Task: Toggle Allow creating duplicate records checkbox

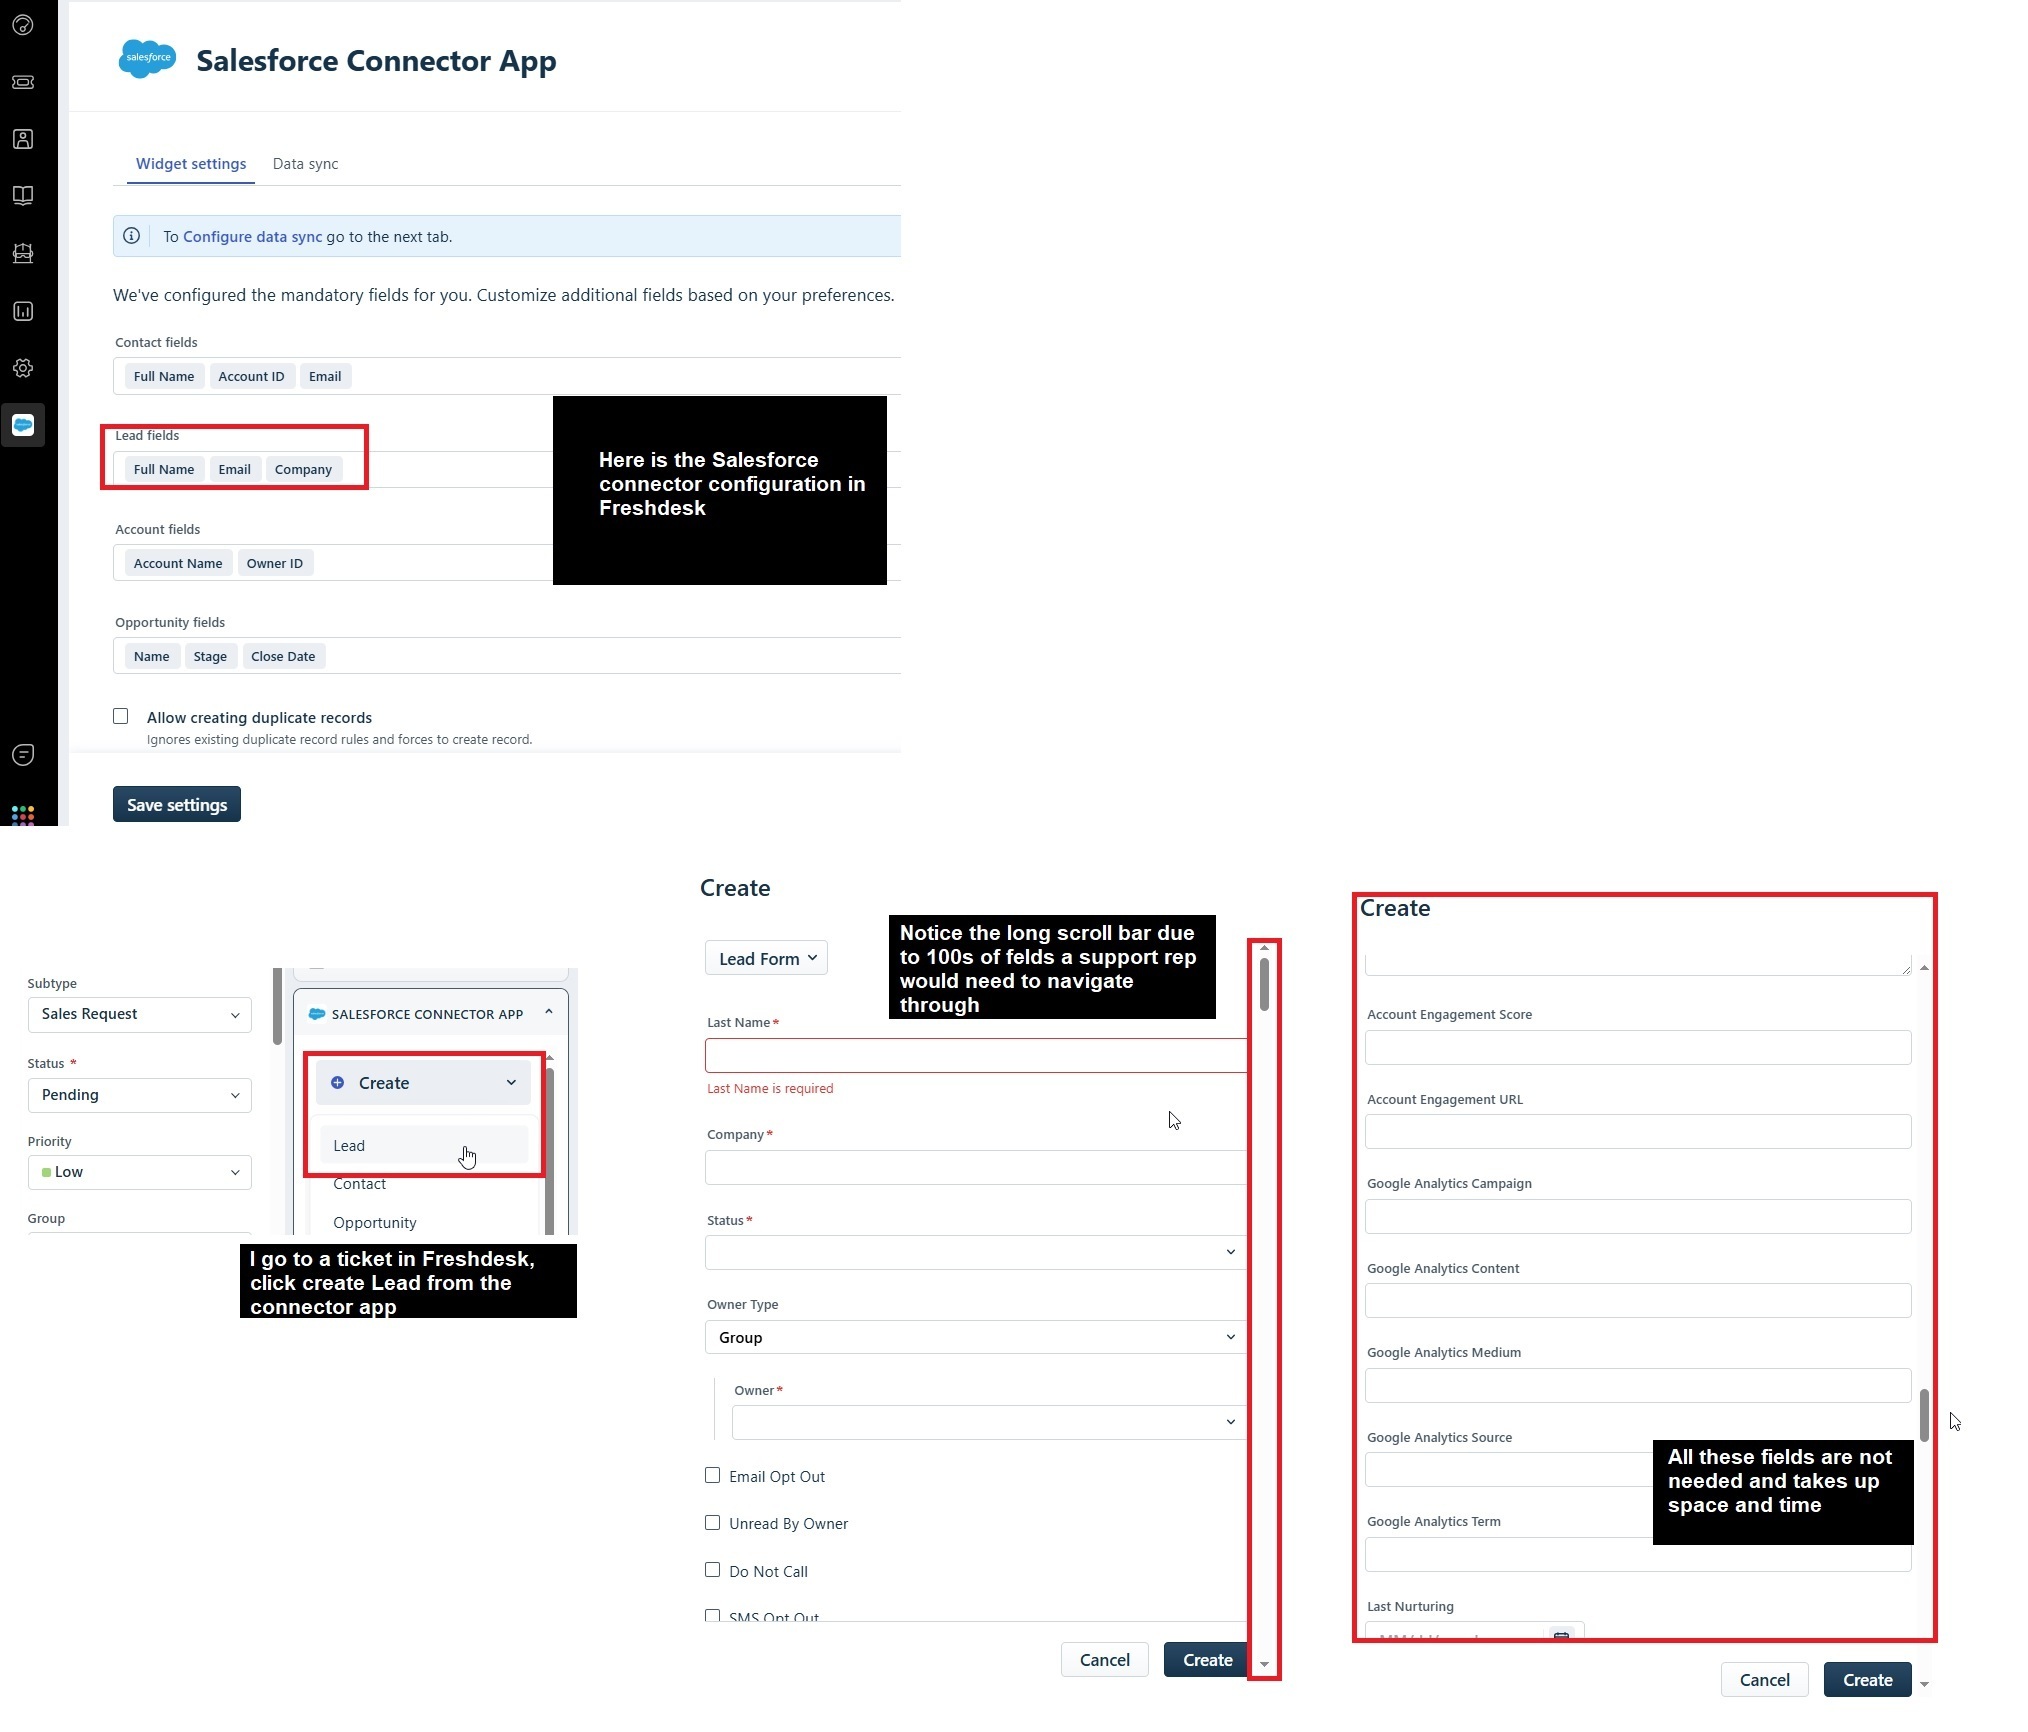Action: coord(121,716)
